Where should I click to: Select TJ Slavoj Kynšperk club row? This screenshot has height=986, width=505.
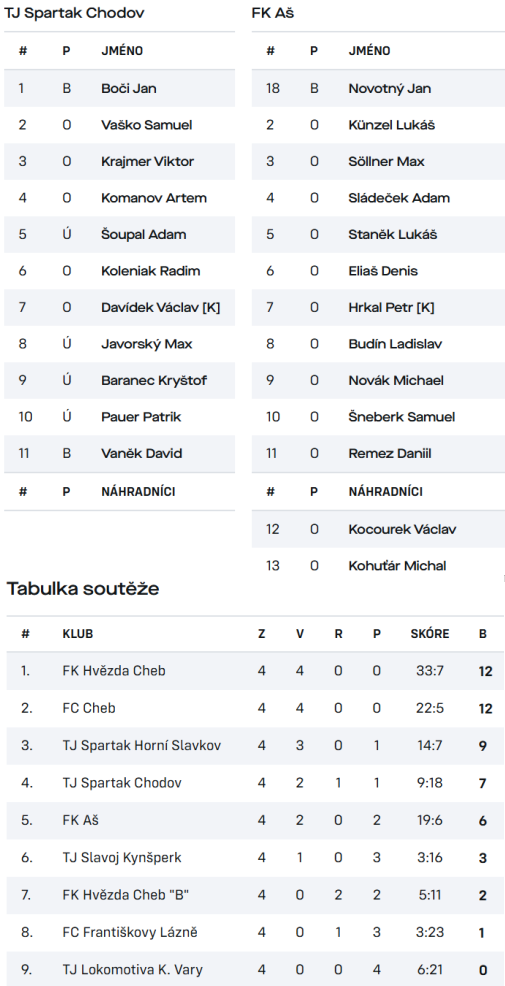255,858
